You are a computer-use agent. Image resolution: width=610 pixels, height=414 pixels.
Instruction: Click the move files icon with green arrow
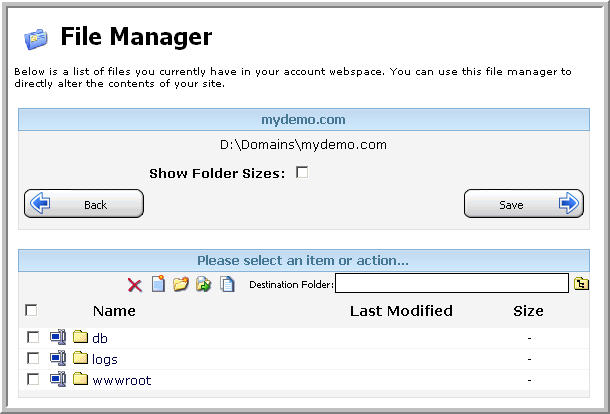tap(203, 284)
